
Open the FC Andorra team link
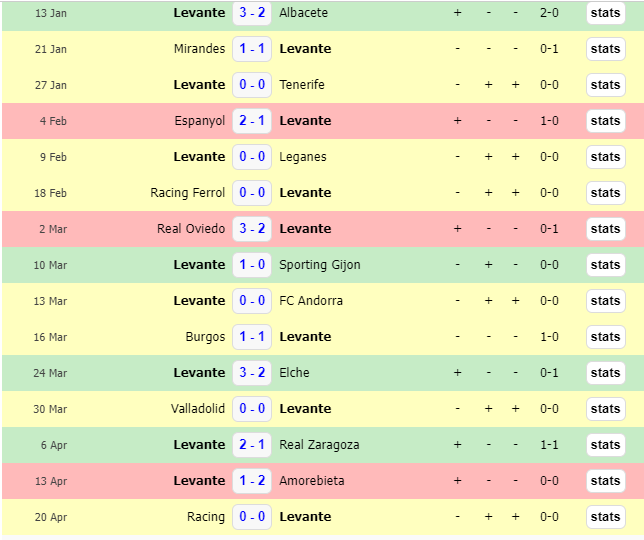(x=311, y=301)
